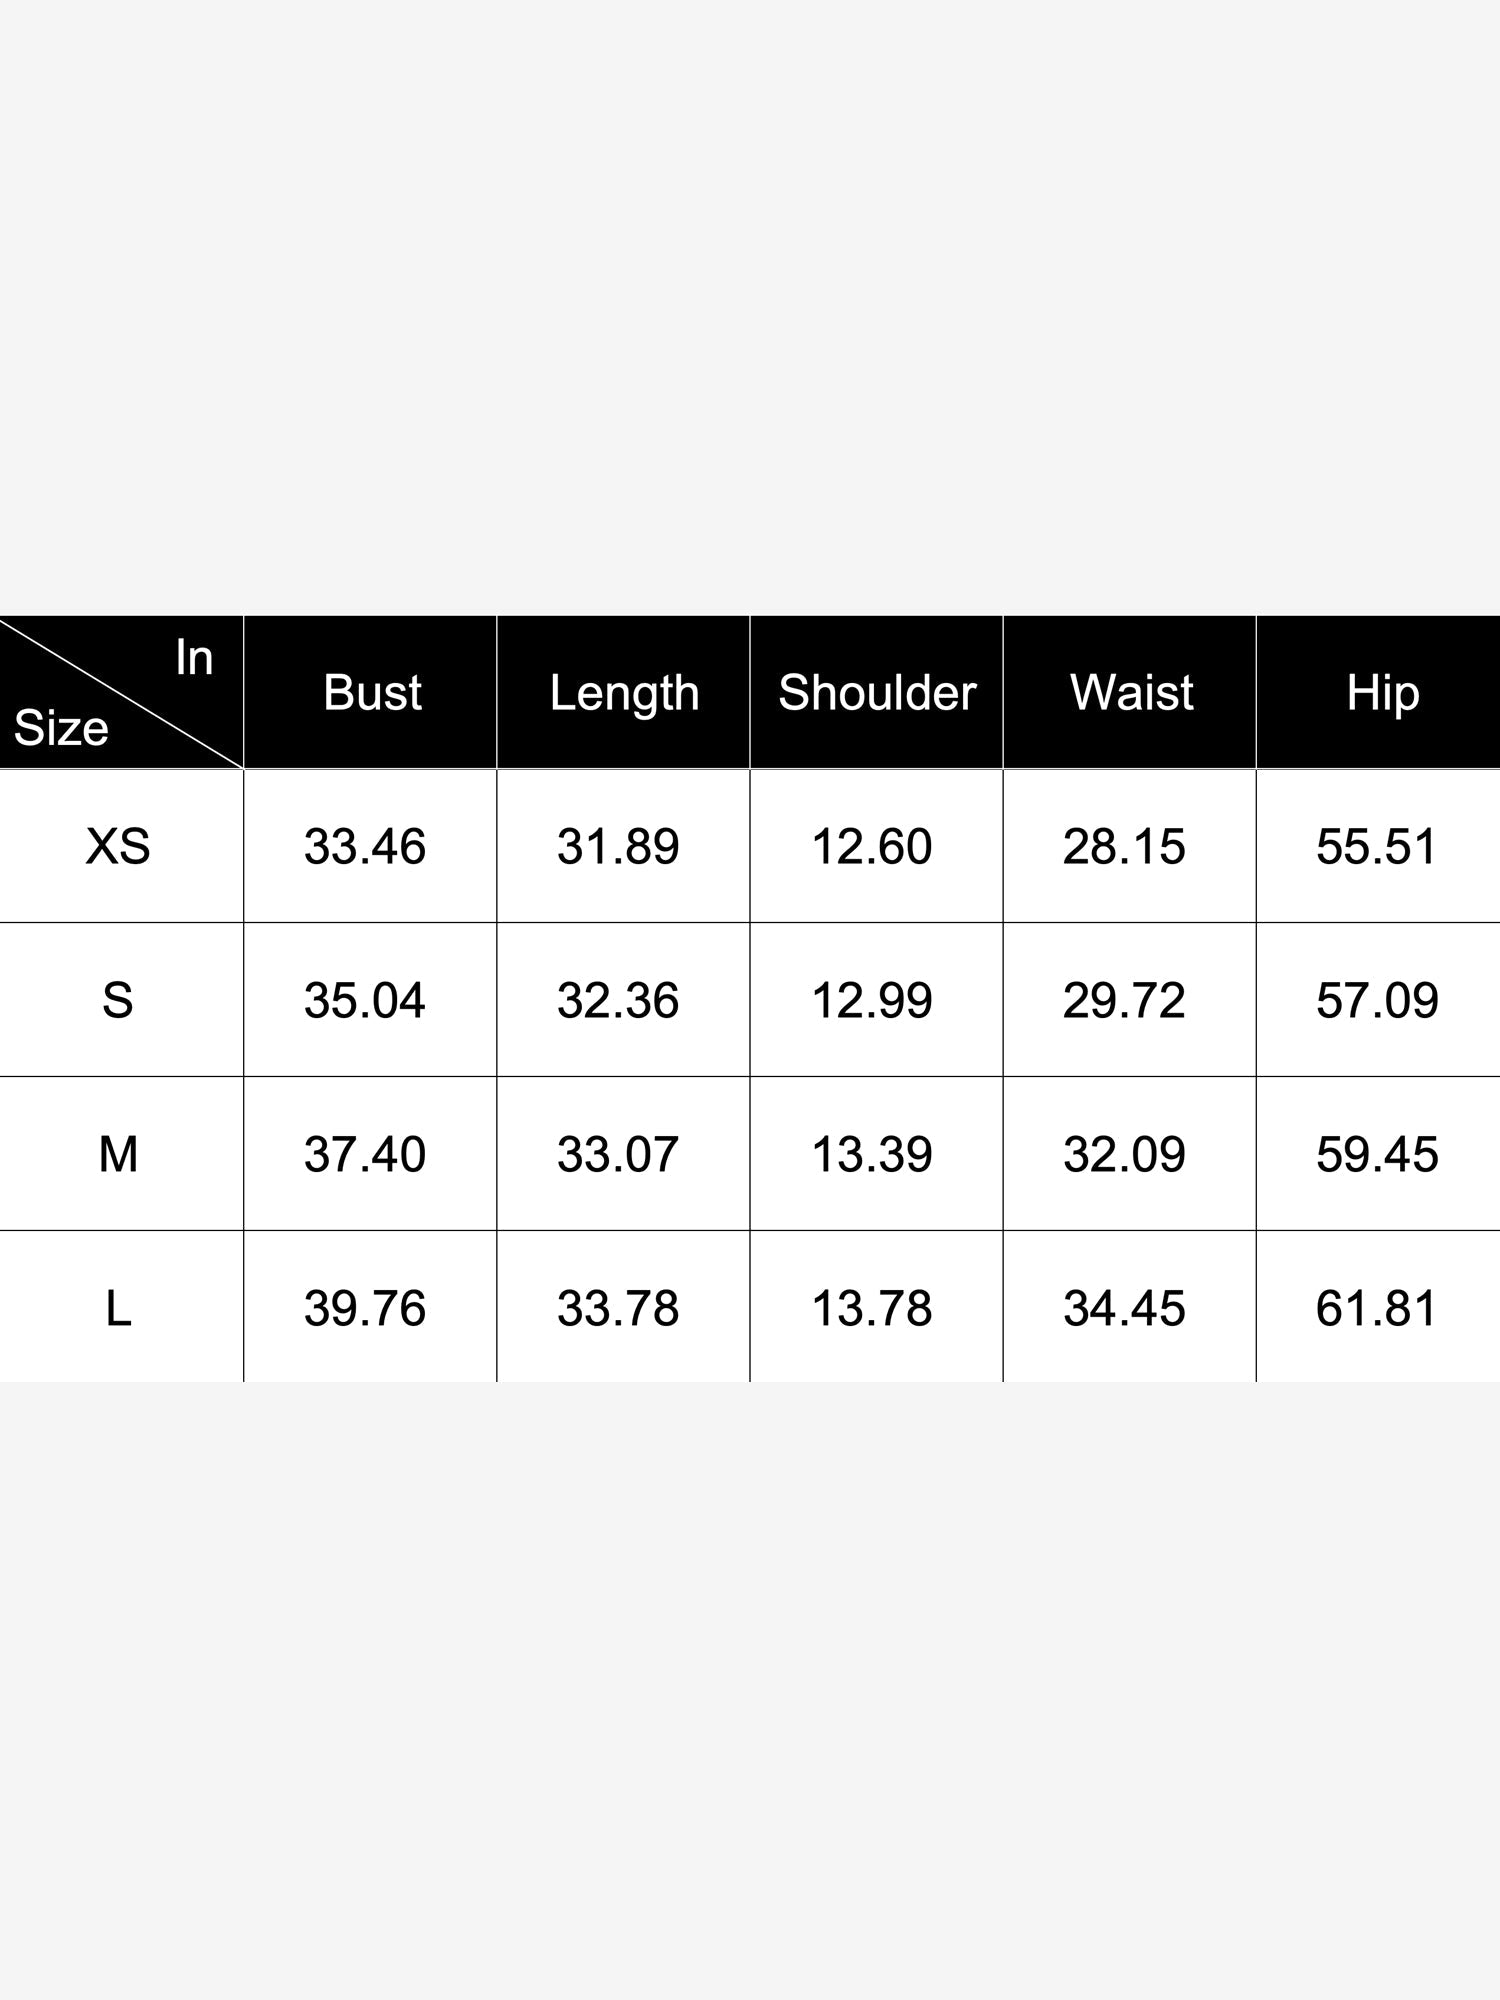Select the Waist column header
The height and width of the screenshot is (2000, 1500).
pyautogui.click(x=1131, y=692)
